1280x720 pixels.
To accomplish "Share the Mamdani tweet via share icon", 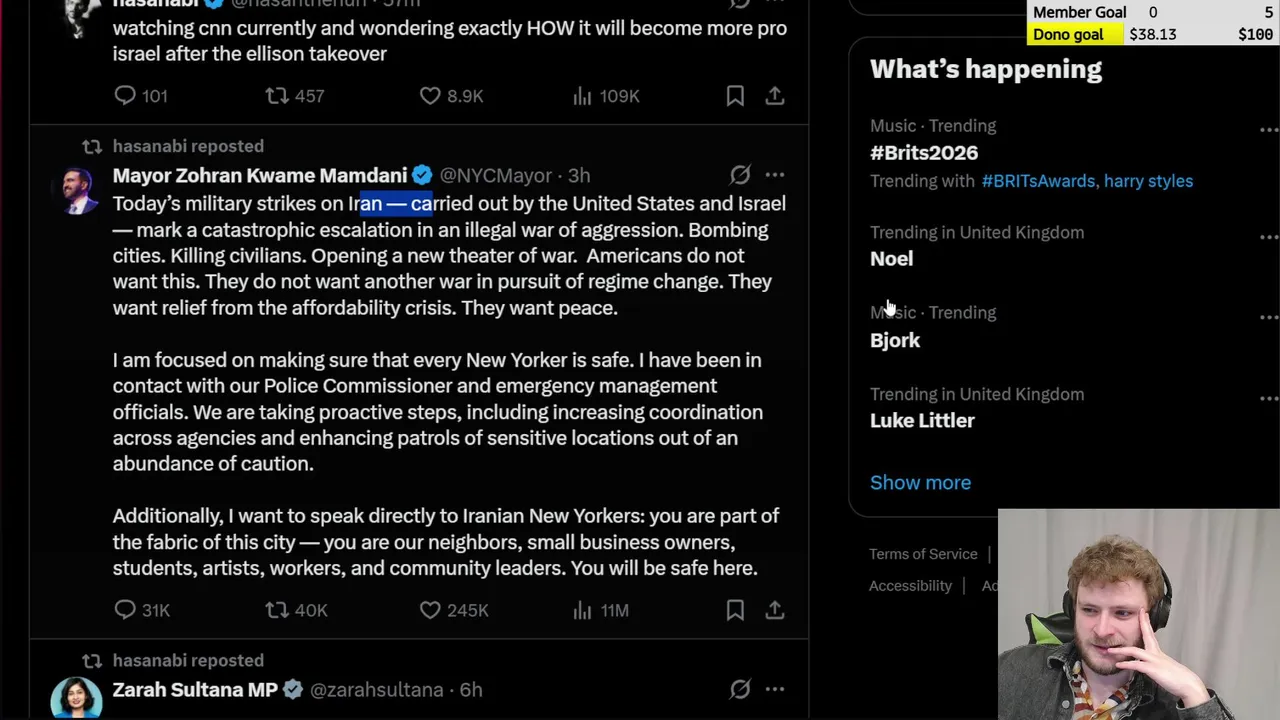I will [x=775, y=610].
